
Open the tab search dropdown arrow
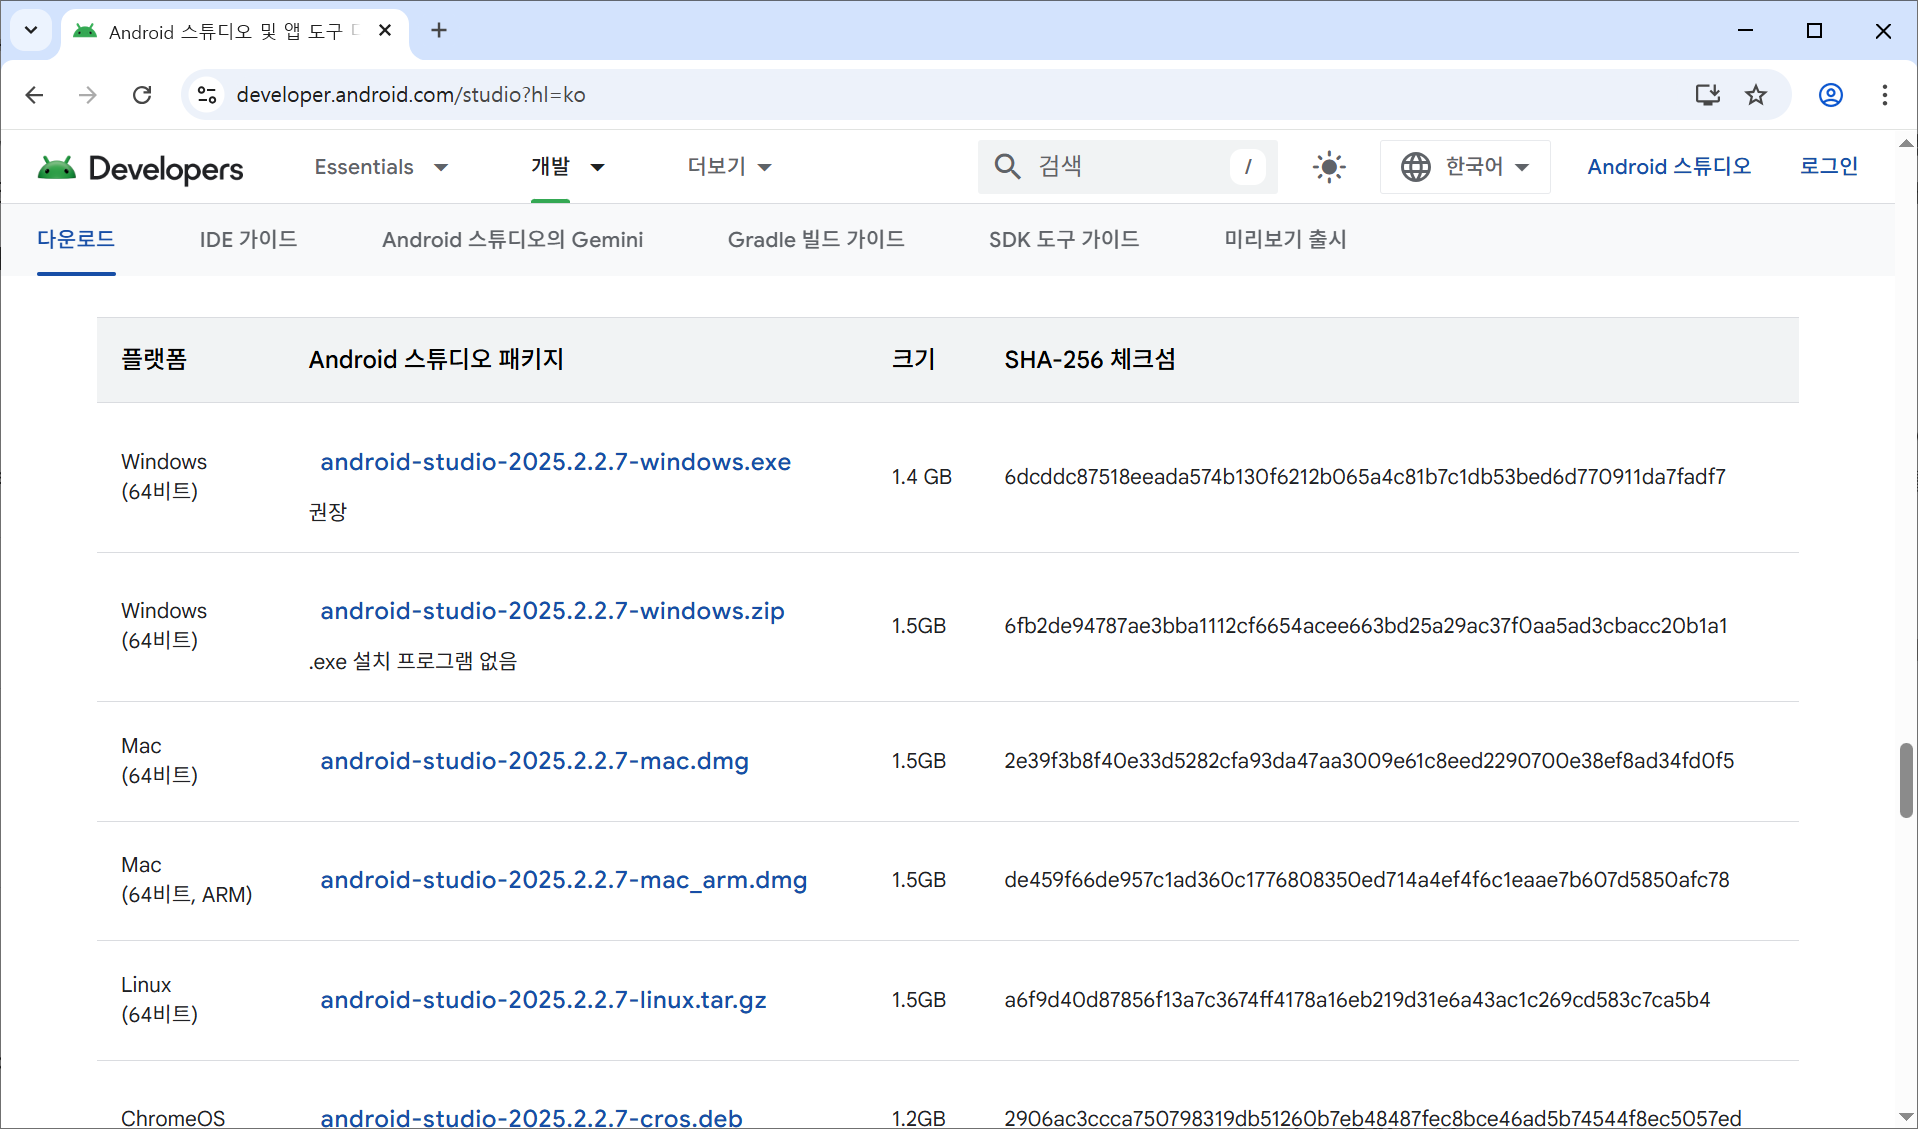31,30
